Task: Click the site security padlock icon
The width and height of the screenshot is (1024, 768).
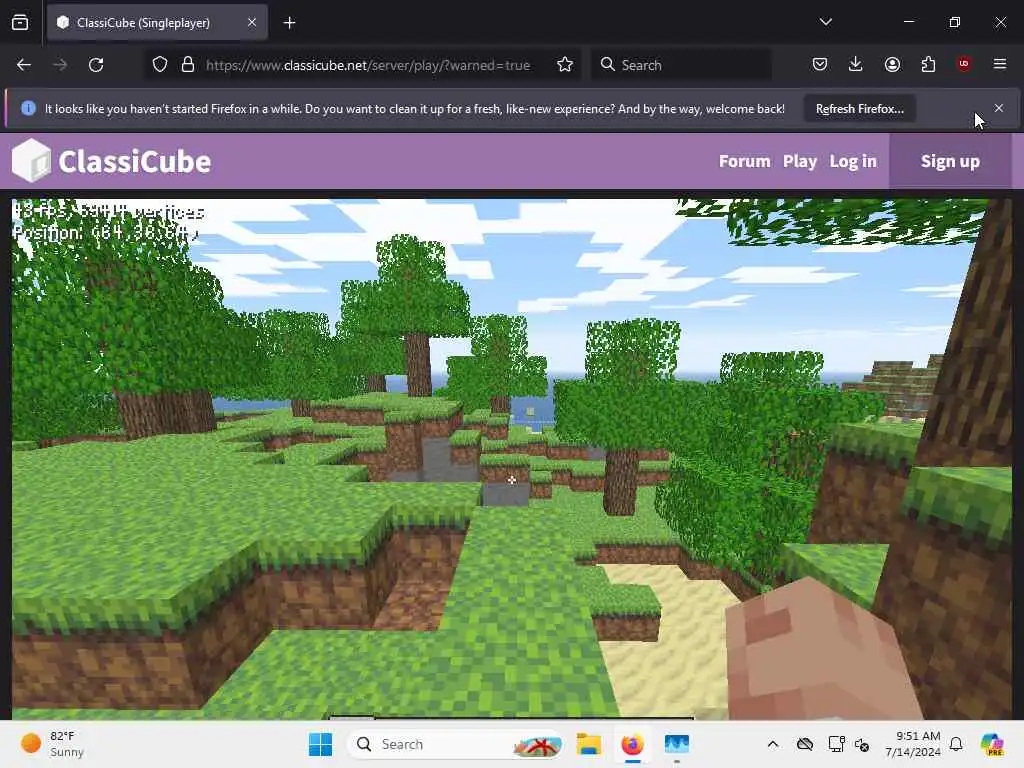Action: [188, 65]
